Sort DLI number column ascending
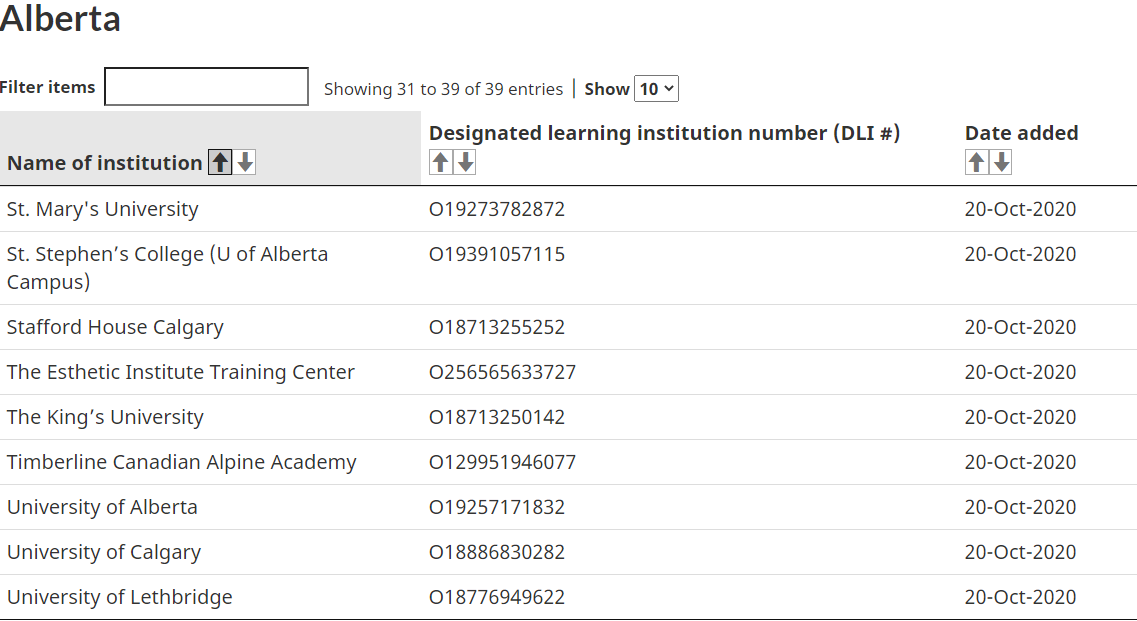This screenshot has height=621, width=1137. [x=440, y=162]
